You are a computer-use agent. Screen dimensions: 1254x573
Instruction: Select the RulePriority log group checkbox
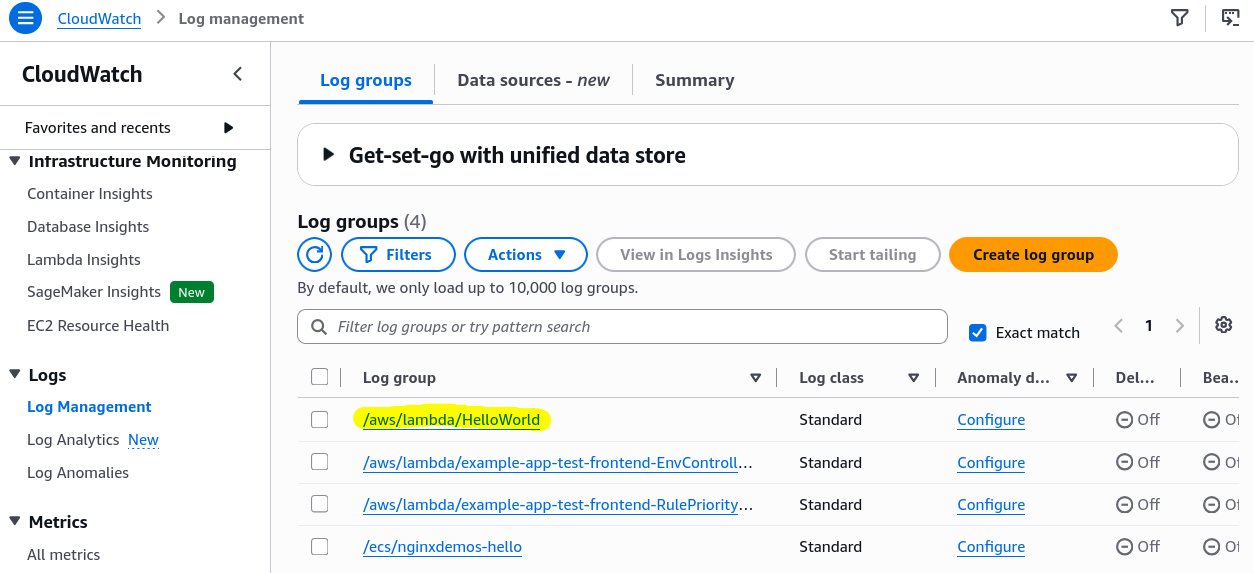[x=319, y=504]
